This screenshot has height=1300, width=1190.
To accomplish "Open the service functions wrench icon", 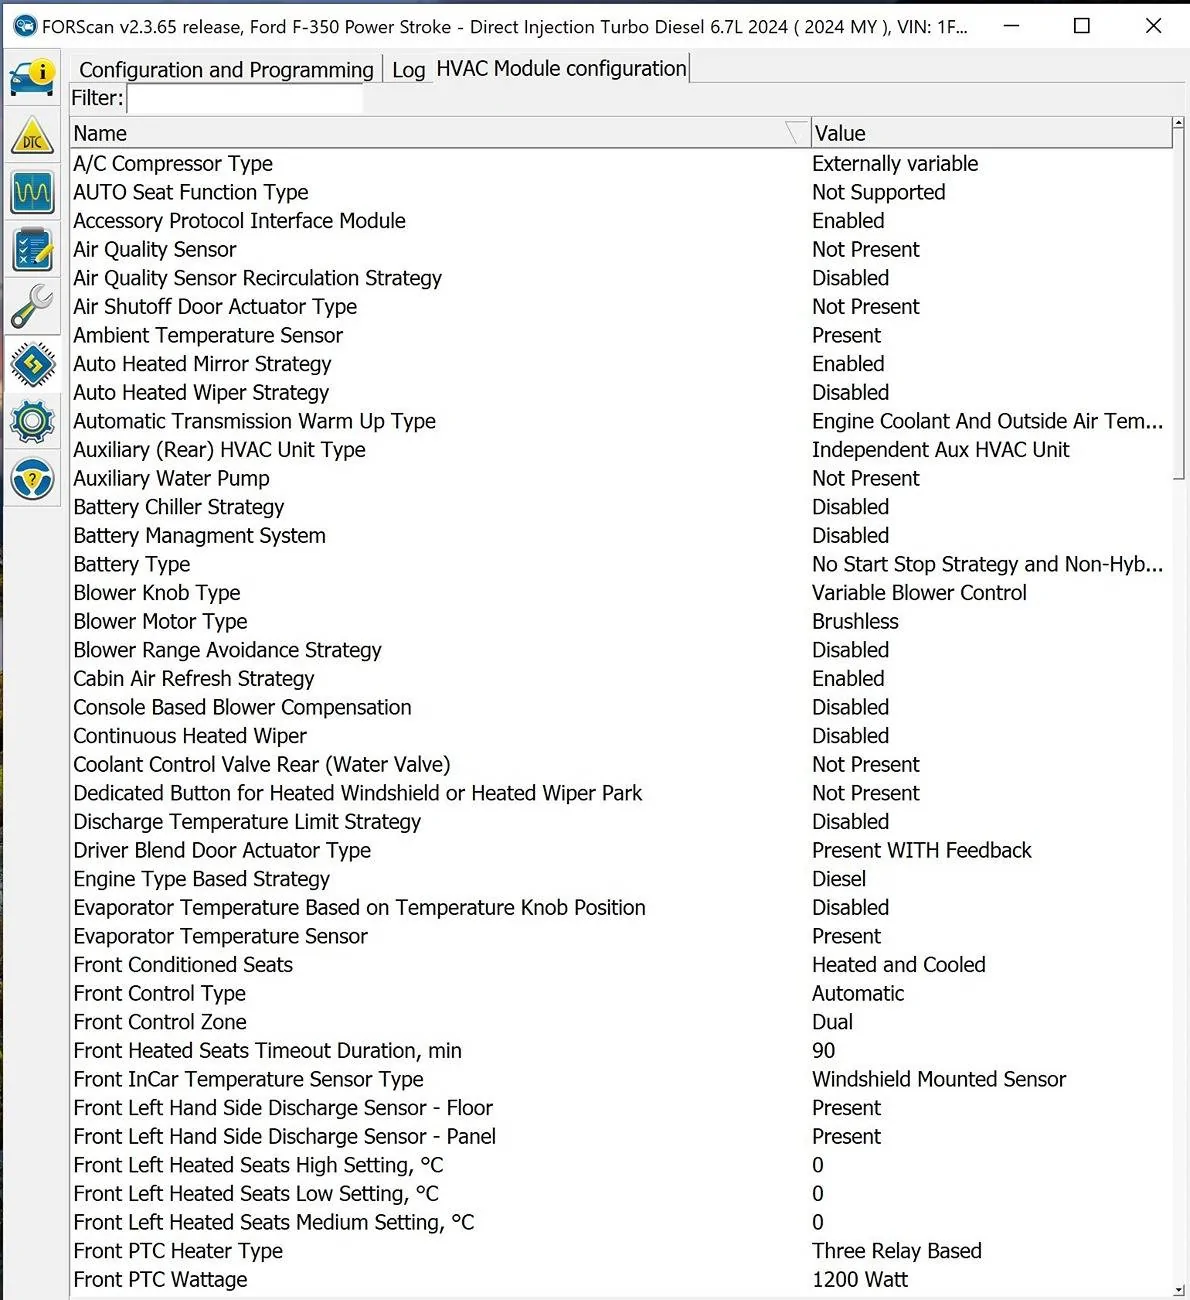I will 32,307.
